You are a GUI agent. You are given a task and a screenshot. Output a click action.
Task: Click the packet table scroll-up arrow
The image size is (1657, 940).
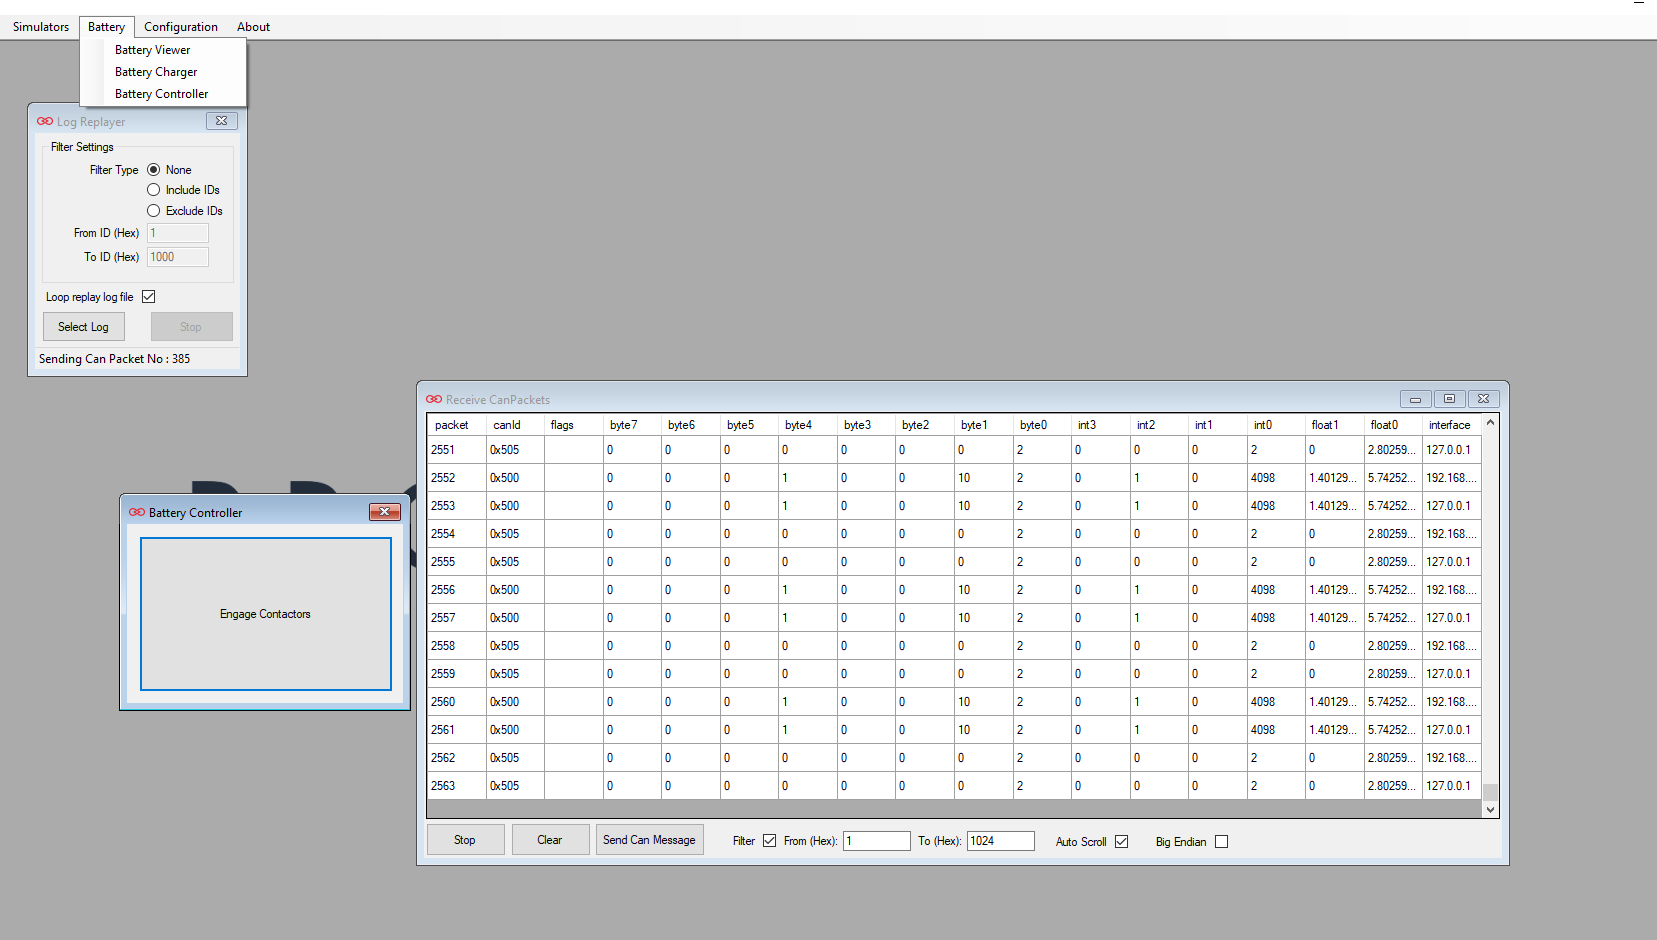[1490, 423]
